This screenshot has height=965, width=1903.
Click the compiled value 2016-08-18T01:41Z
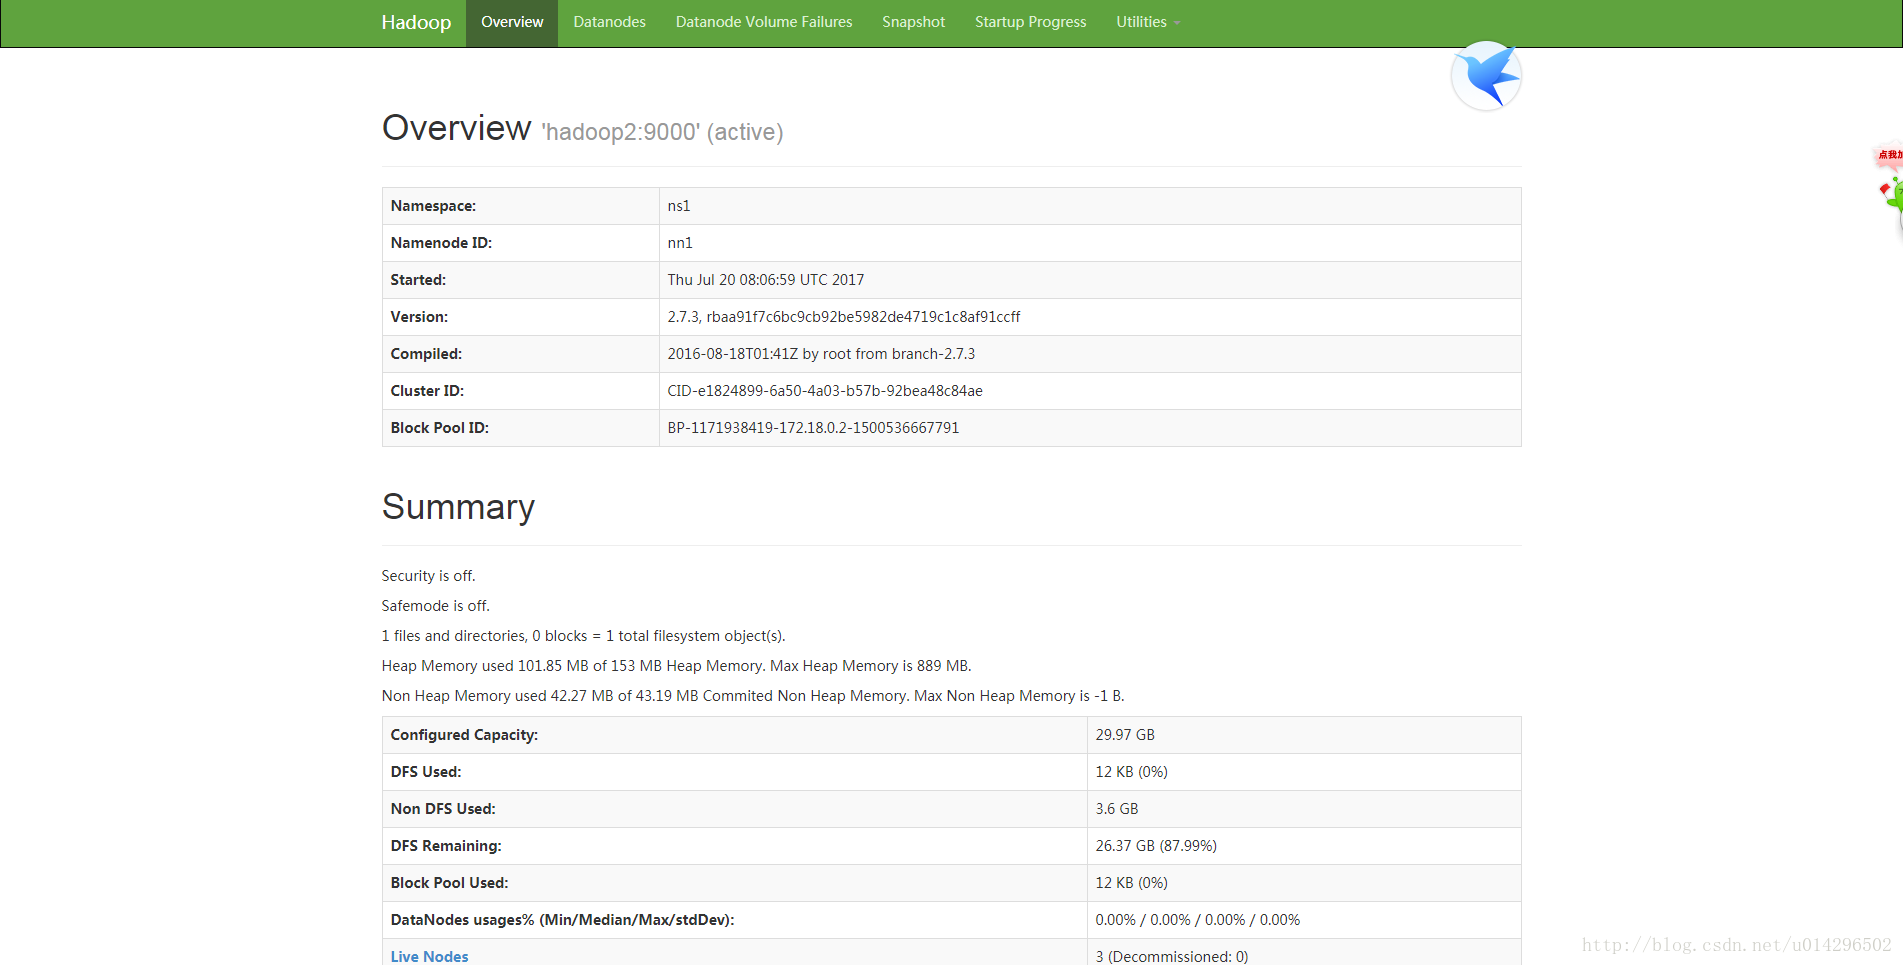coord(821,354)
